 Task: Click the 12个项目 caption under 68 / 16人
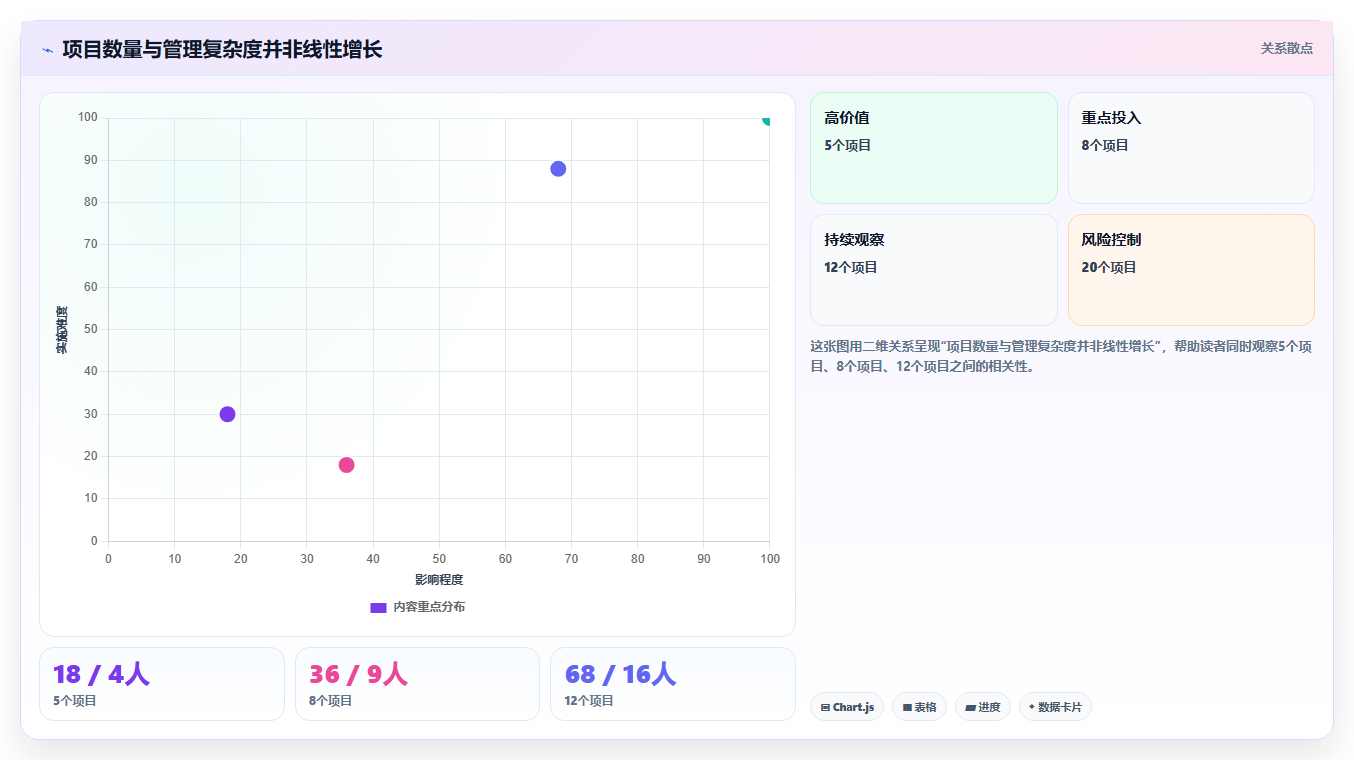(x=589, y=701)
